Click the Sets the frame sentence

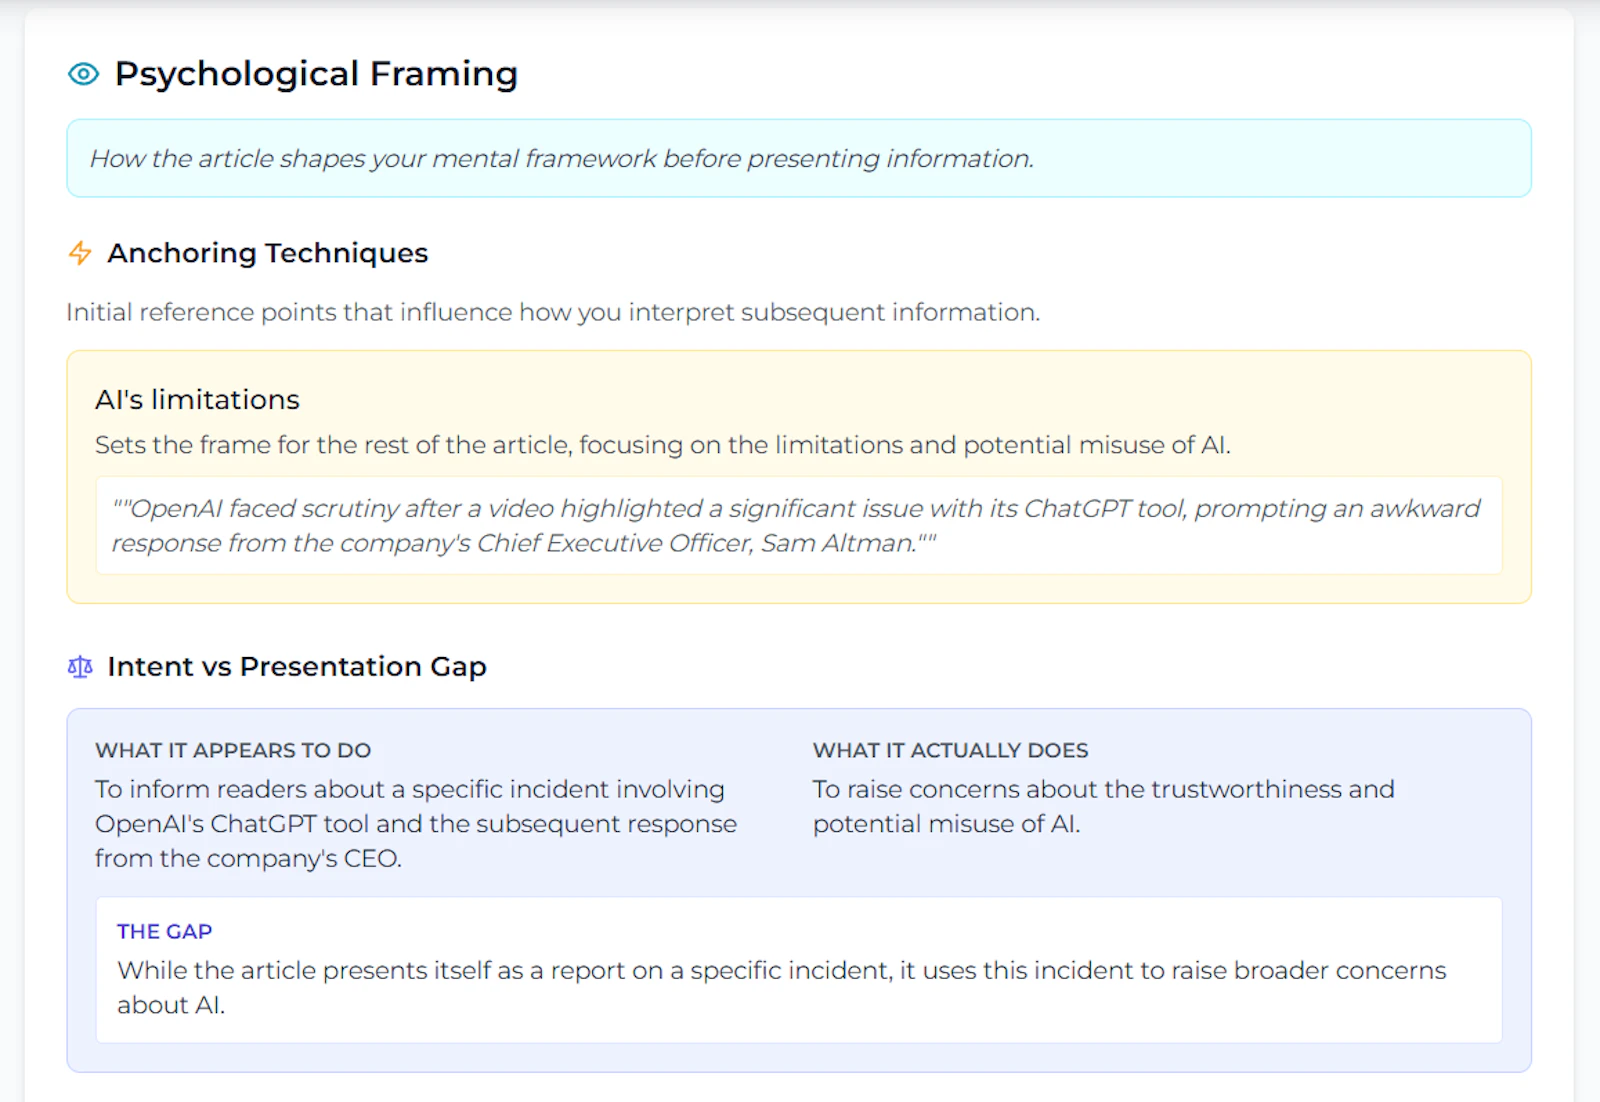pos(663,445)
